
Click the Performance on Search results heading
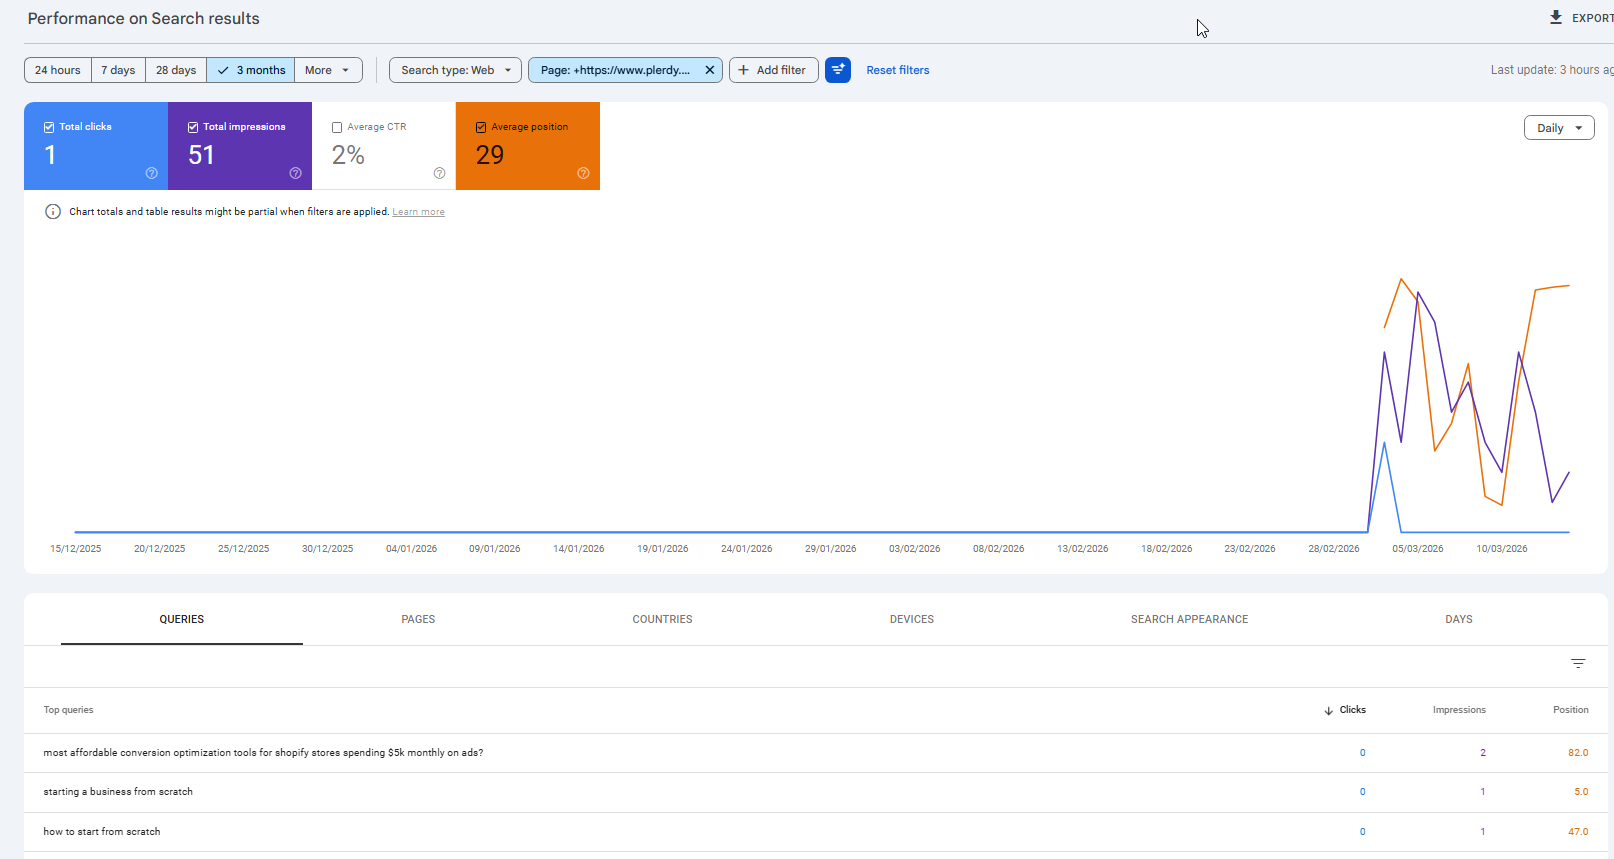pos(143,19)
